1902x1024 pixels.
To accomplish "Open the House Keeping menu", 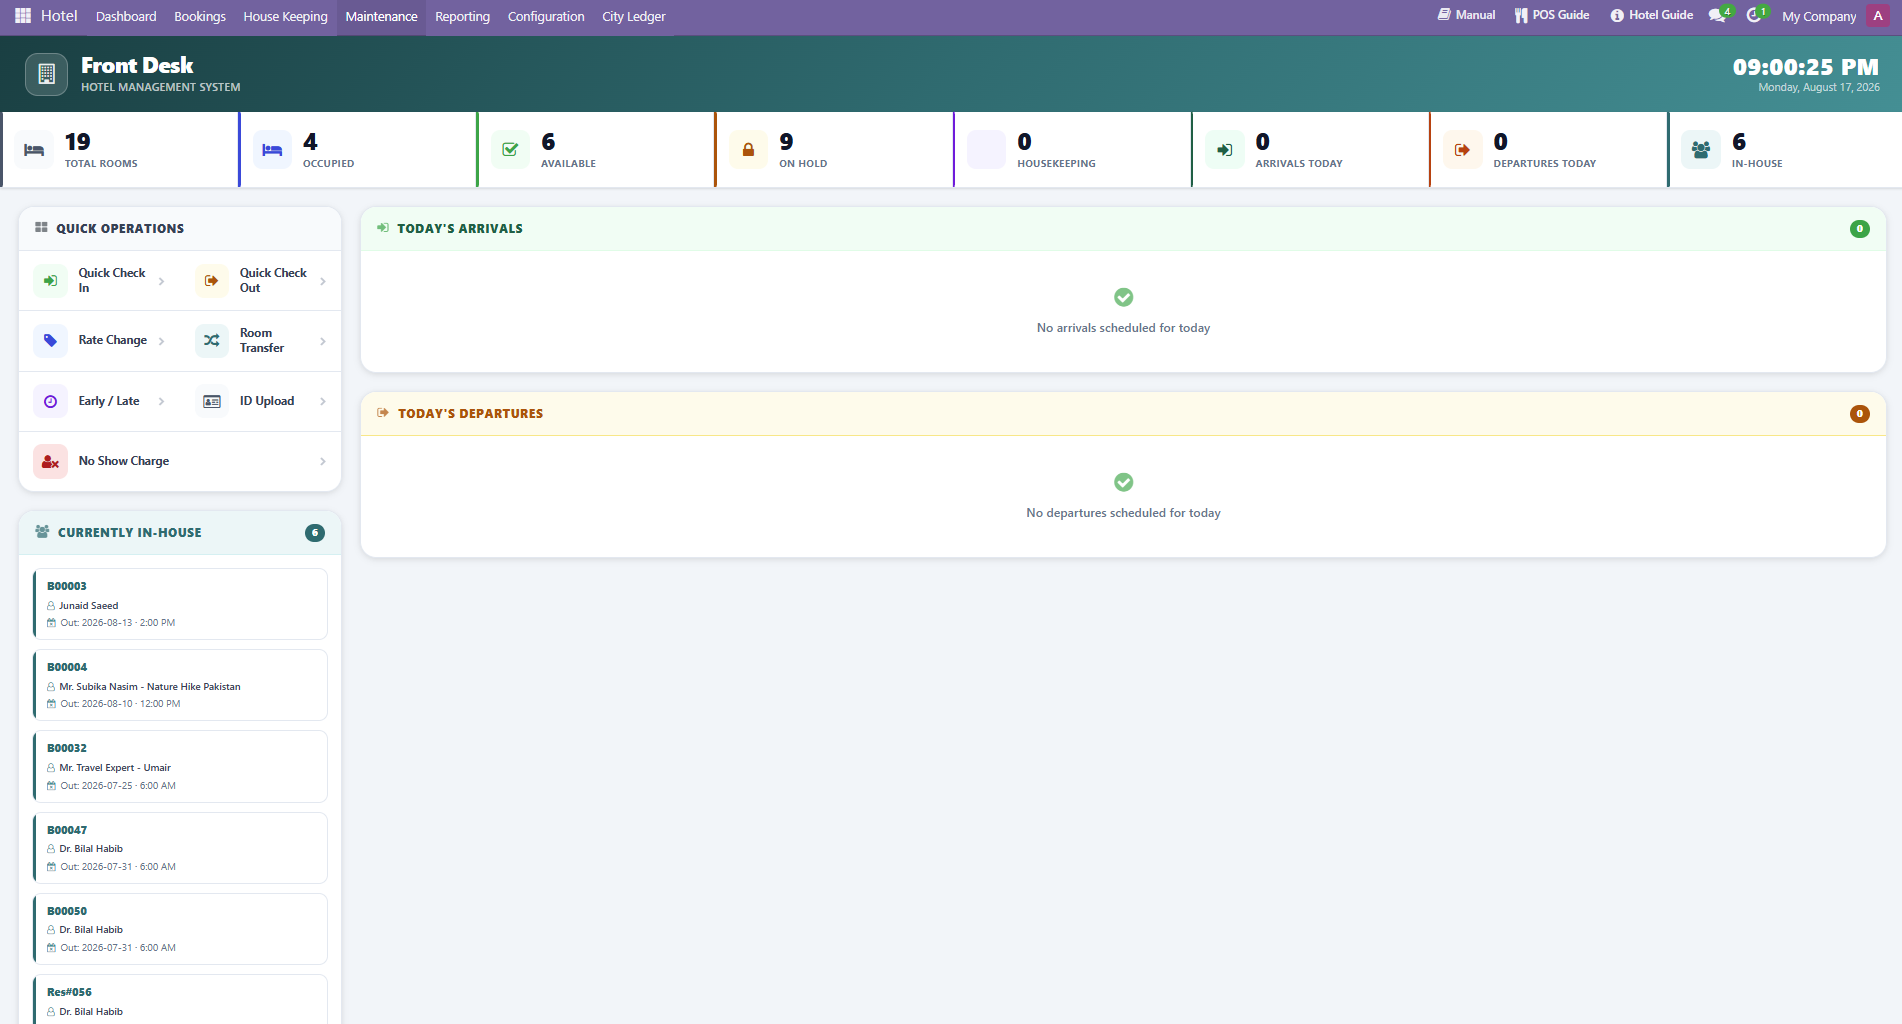I will (x=286, y=16).
